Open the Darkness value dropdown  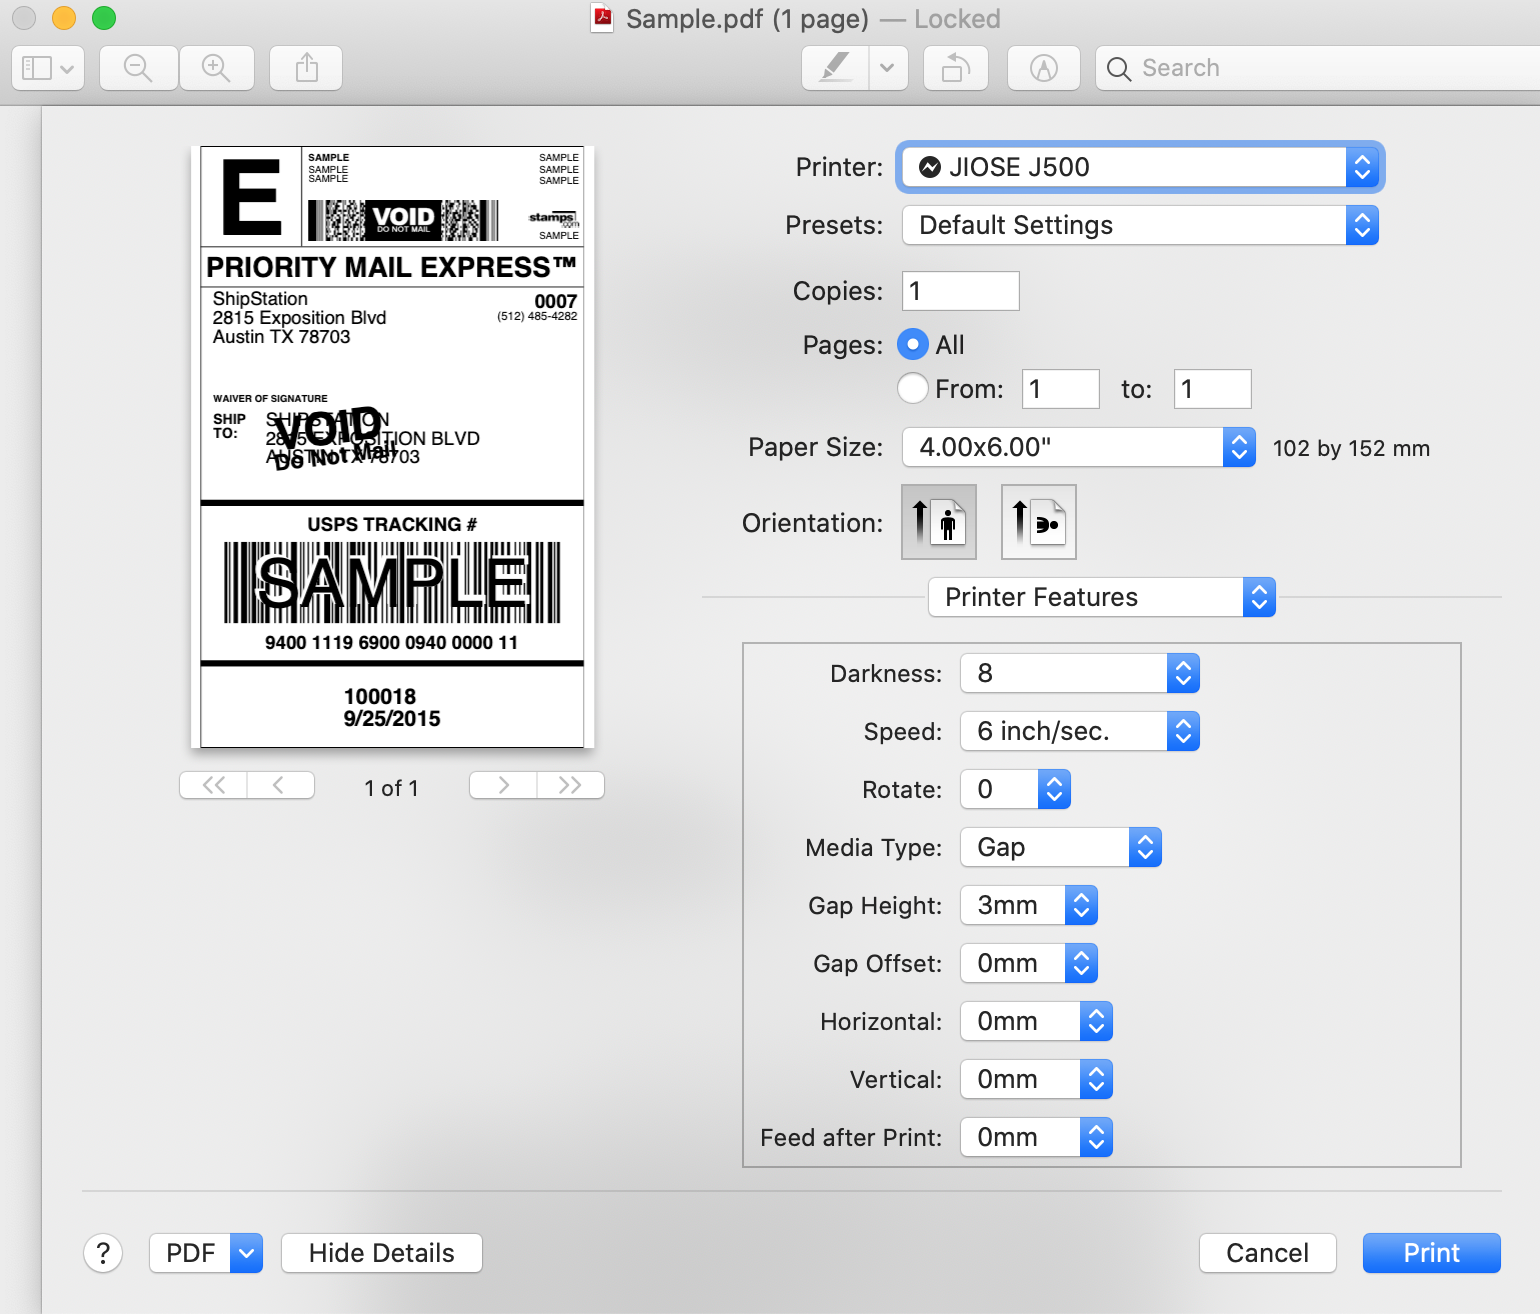pos(1080,673)
